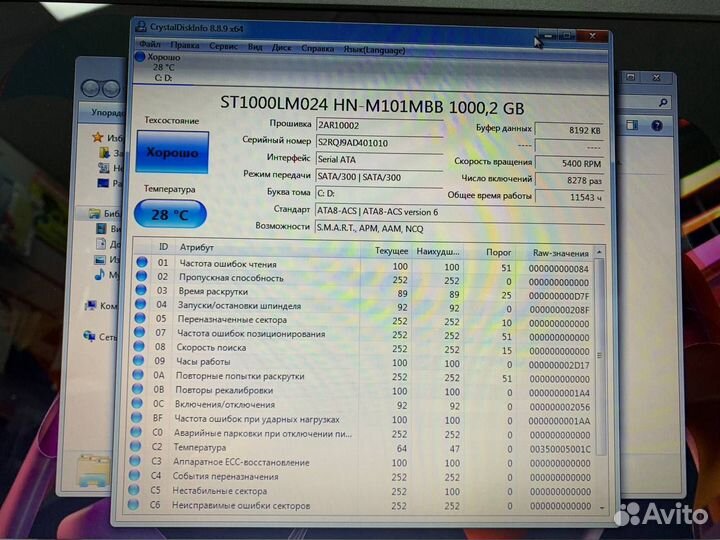Click the Explorer window preview pane icon
Image resolution: width=720 pixels, height=540 pixels.
click(x=632, y=124)
